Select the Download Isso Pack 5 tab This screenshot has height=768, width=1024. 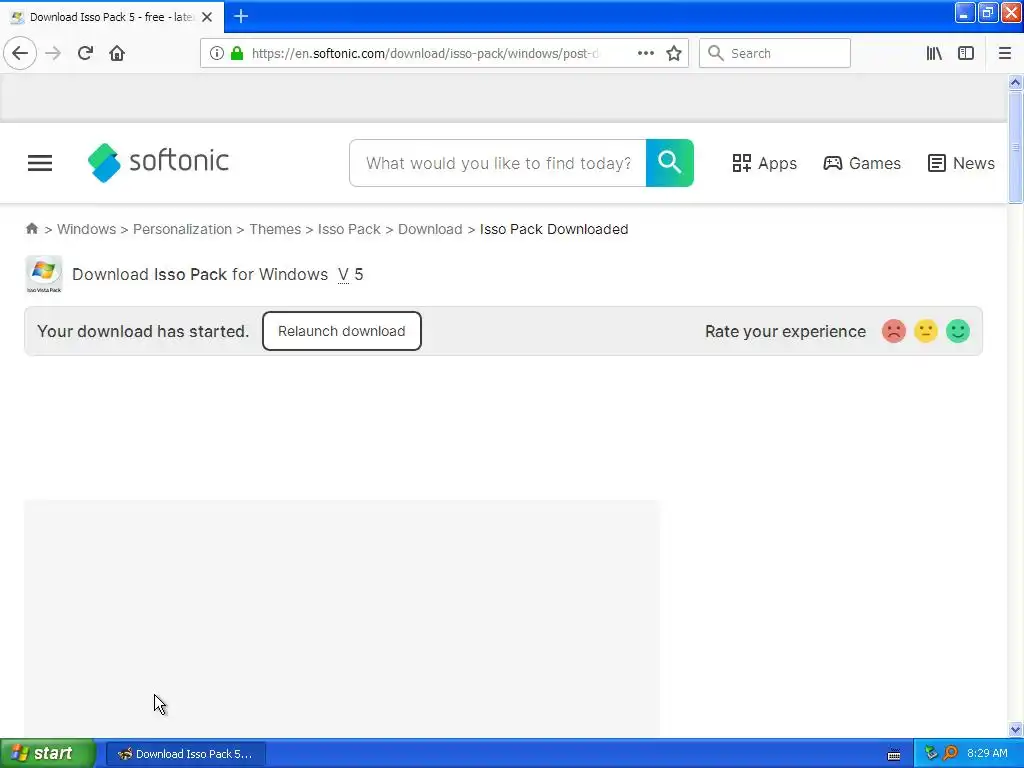pyautogui.click(x=111, y=17)
